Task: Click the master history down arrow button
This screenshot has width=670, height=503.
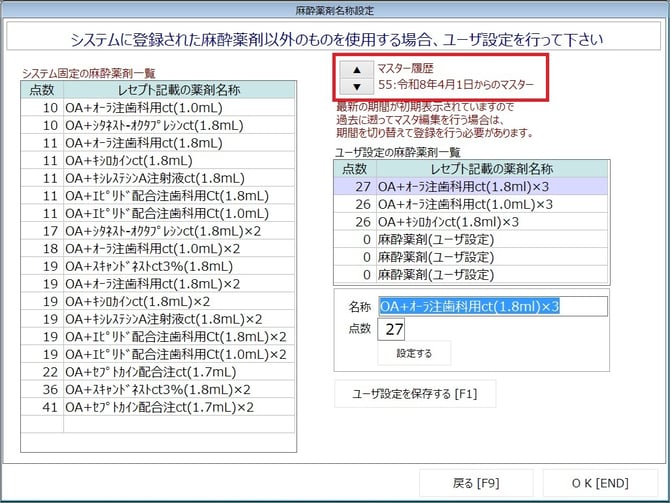Action: pyautogui.click(x=357, y=86)
